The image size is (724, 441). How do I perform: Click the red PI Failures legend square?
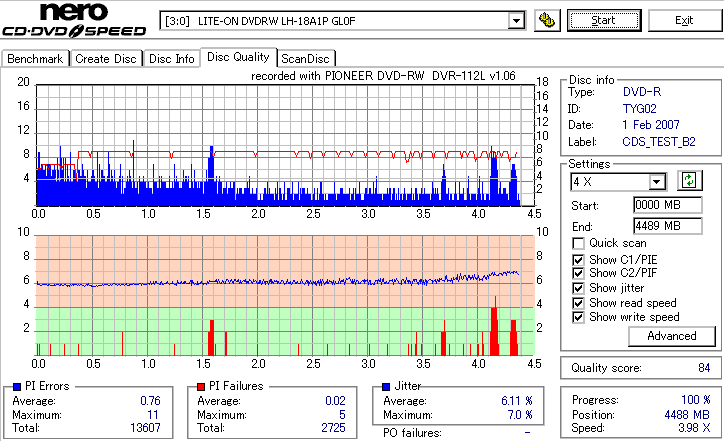201,387
